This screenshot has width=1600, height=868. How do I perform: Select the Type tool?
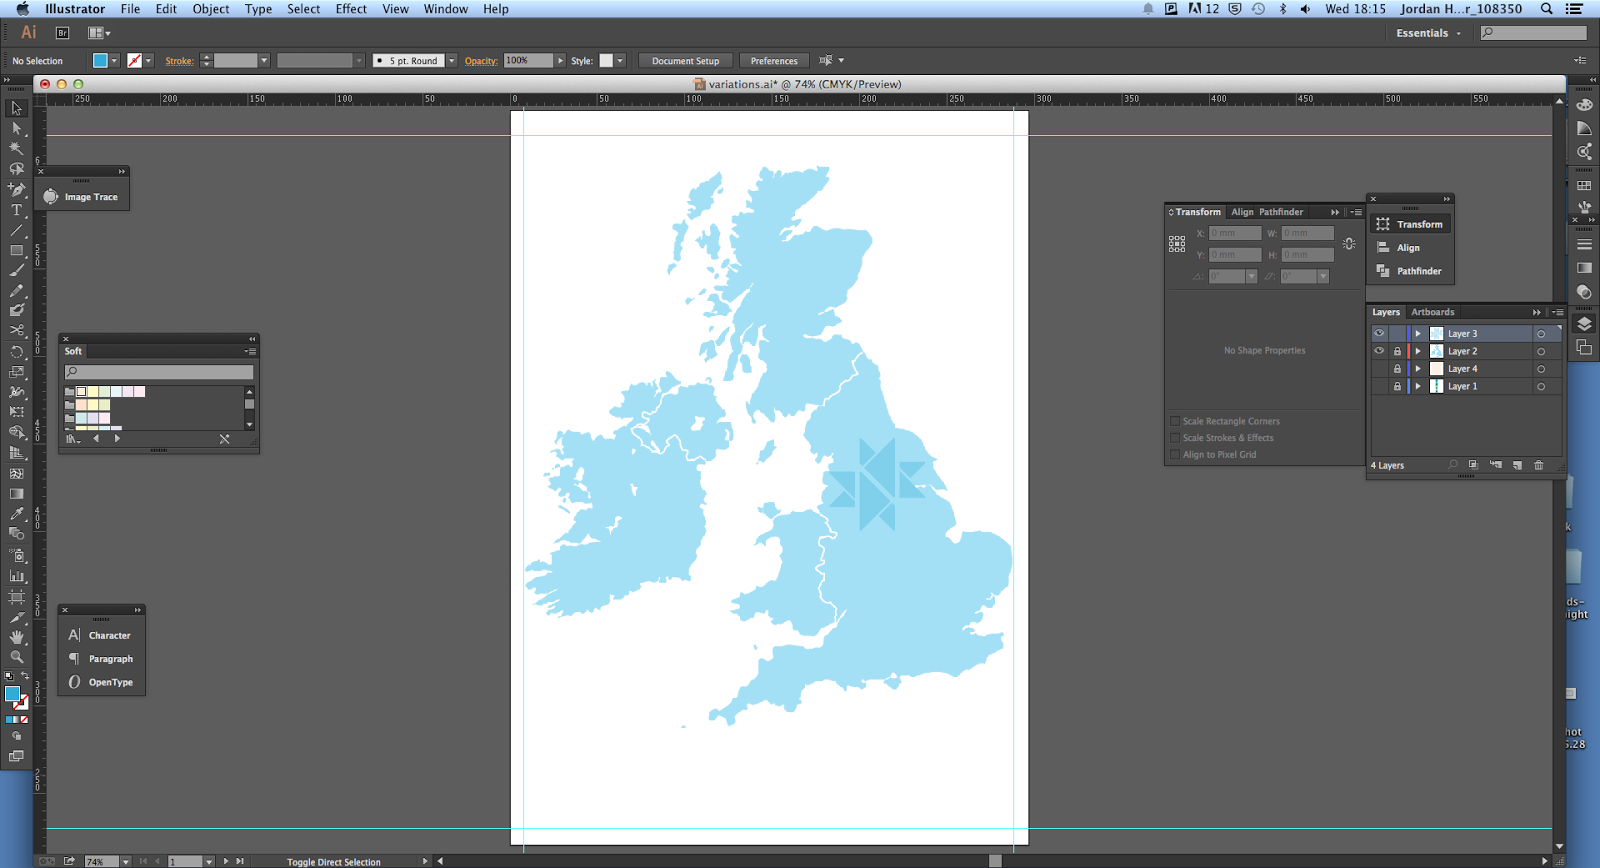(x=16, y=210)
